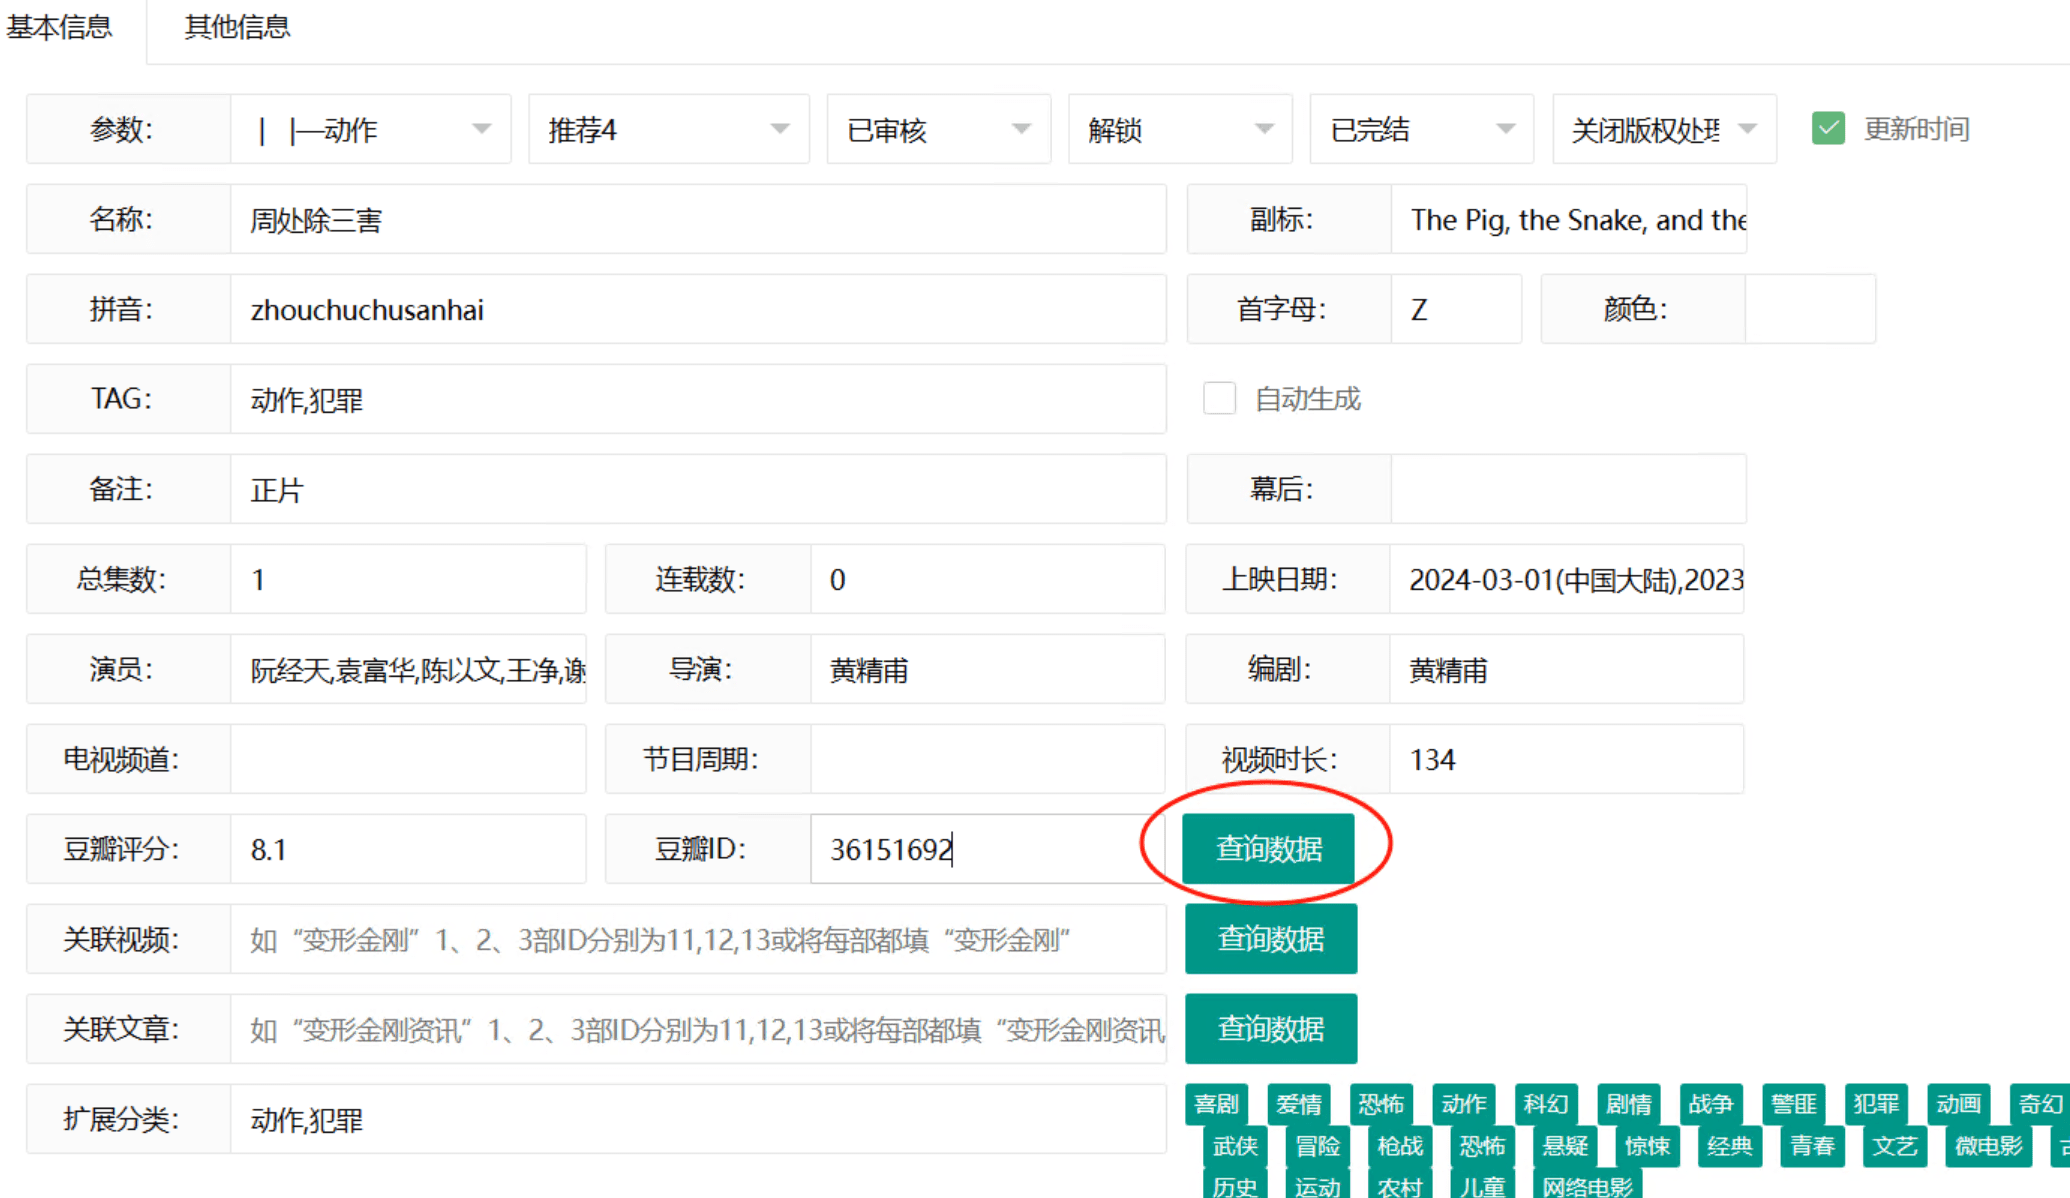
Task: Open the 已完结 completion status dropdown
Action: (1421, 128)
